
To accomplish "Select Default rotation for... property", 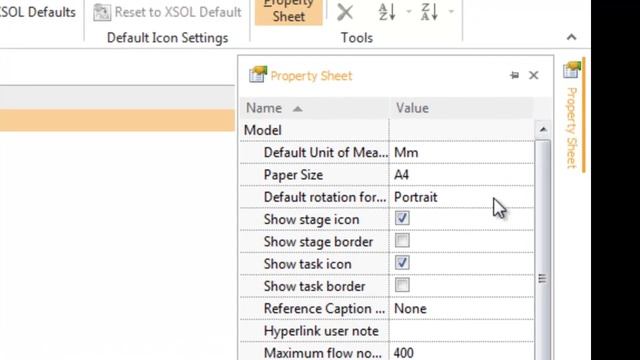I will coord(325,197).
